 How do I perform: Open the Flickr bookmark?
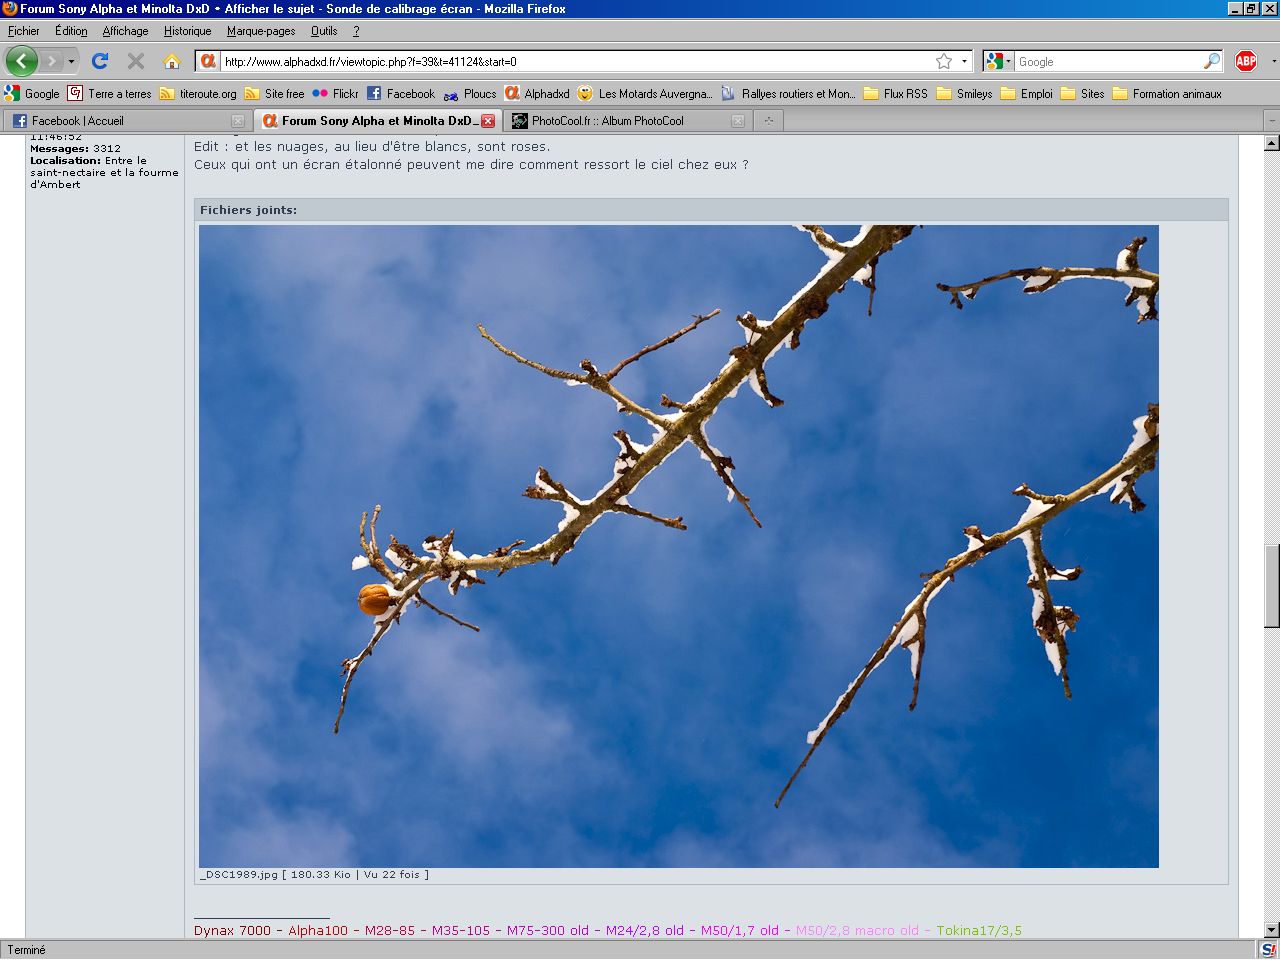(335, 93)
